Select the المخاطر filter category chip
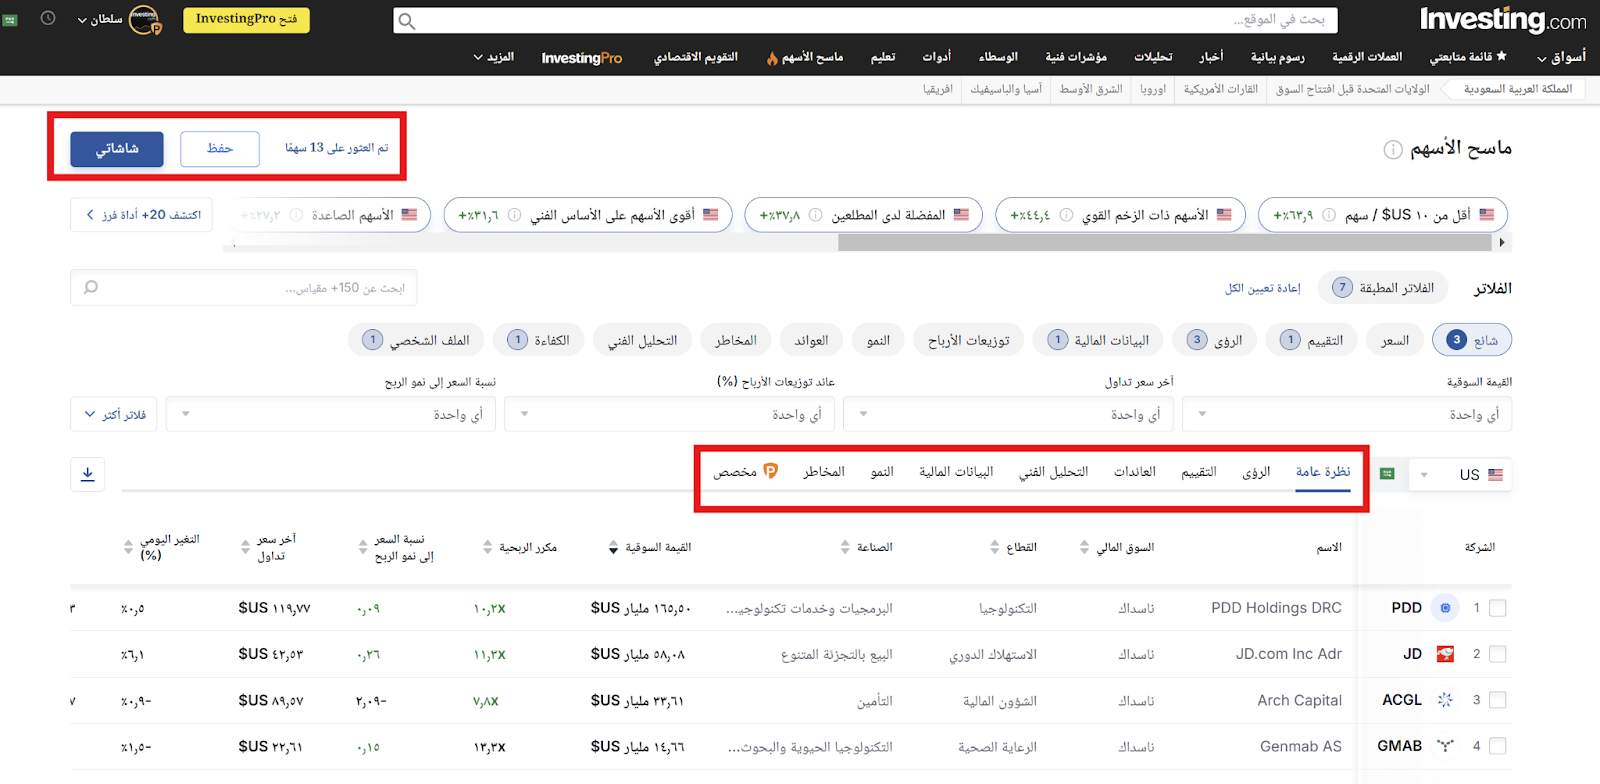1600x784 pixels. [x=735, y=340]
